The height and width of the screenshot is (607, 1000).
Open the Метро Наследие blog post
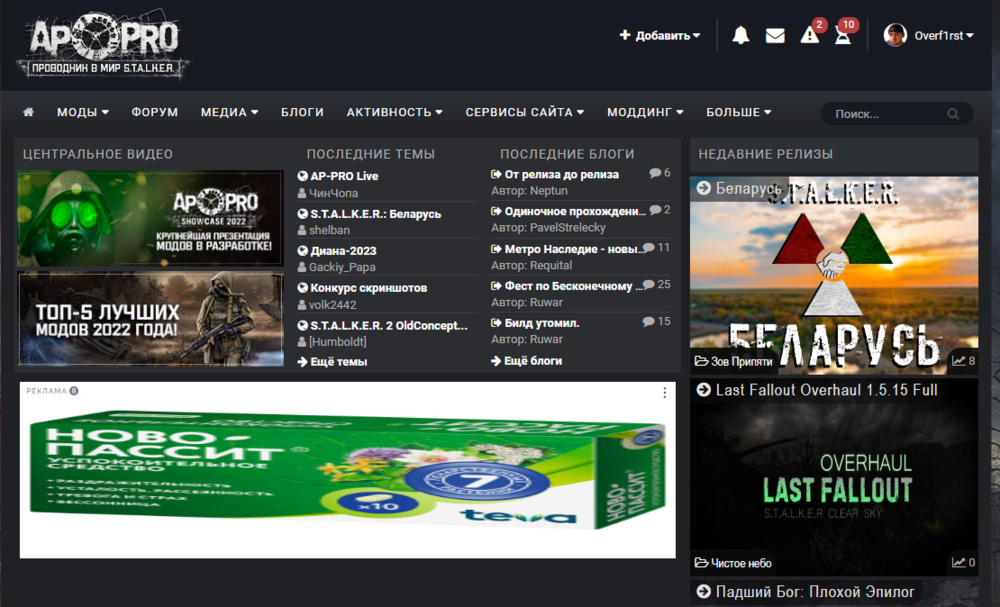tap(574, 249)
